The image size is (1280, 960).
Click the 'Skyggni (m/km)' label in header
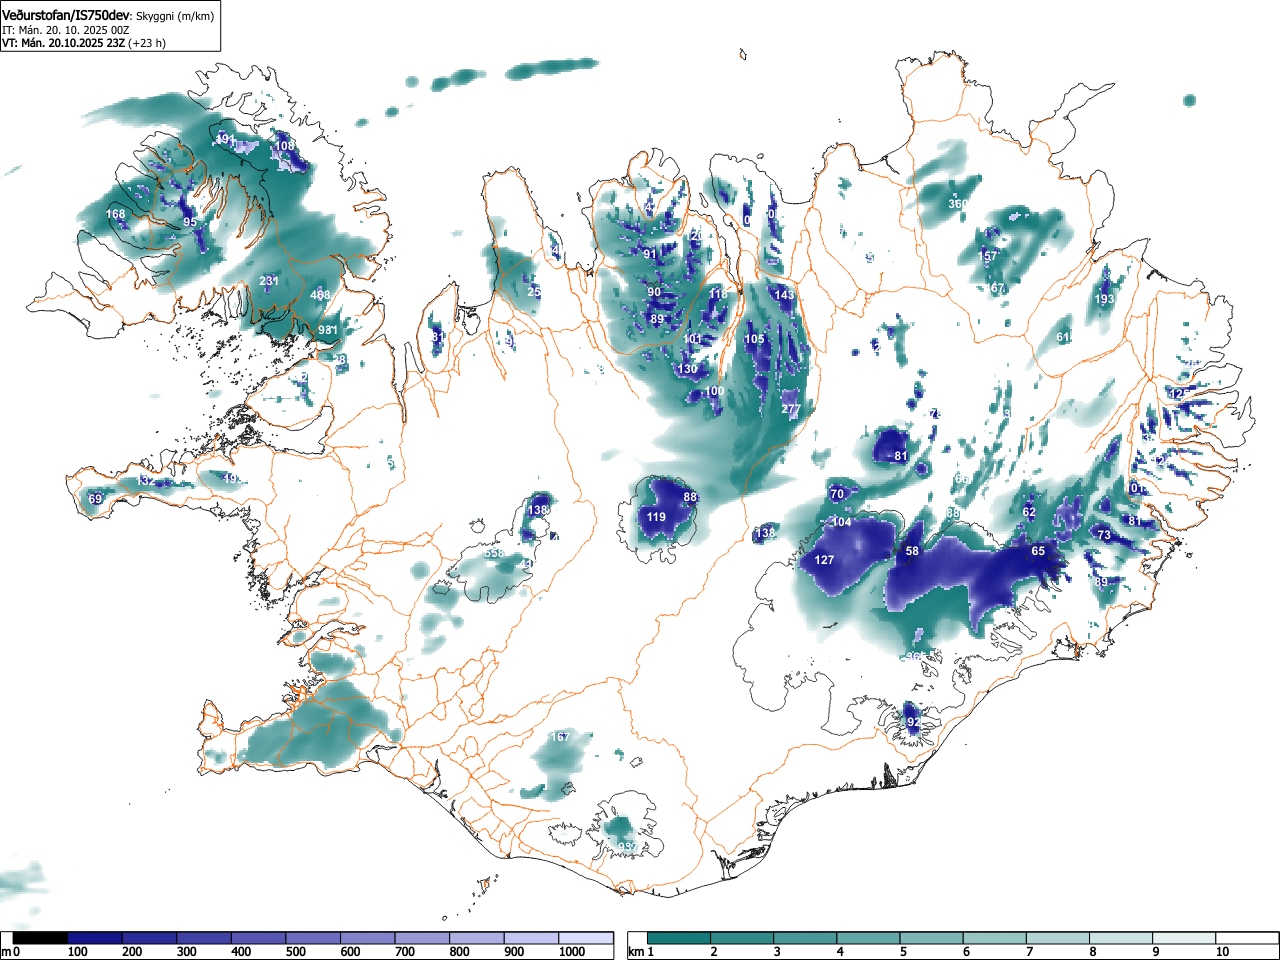[x=174, y=16]
